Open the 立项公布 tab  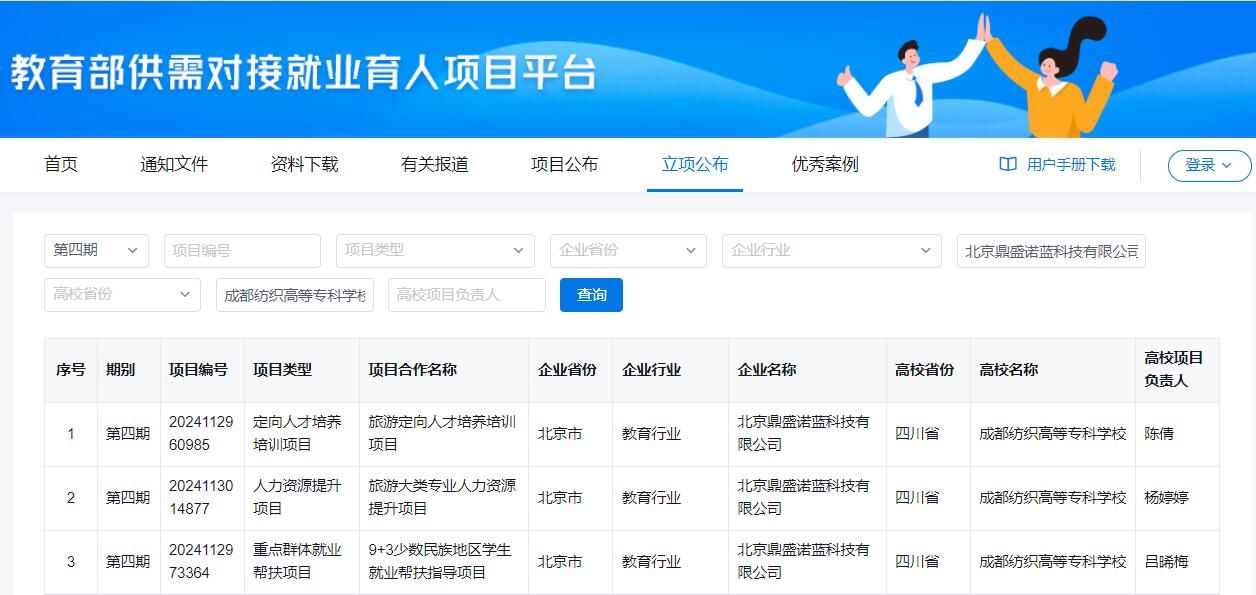tap(694, 165)
